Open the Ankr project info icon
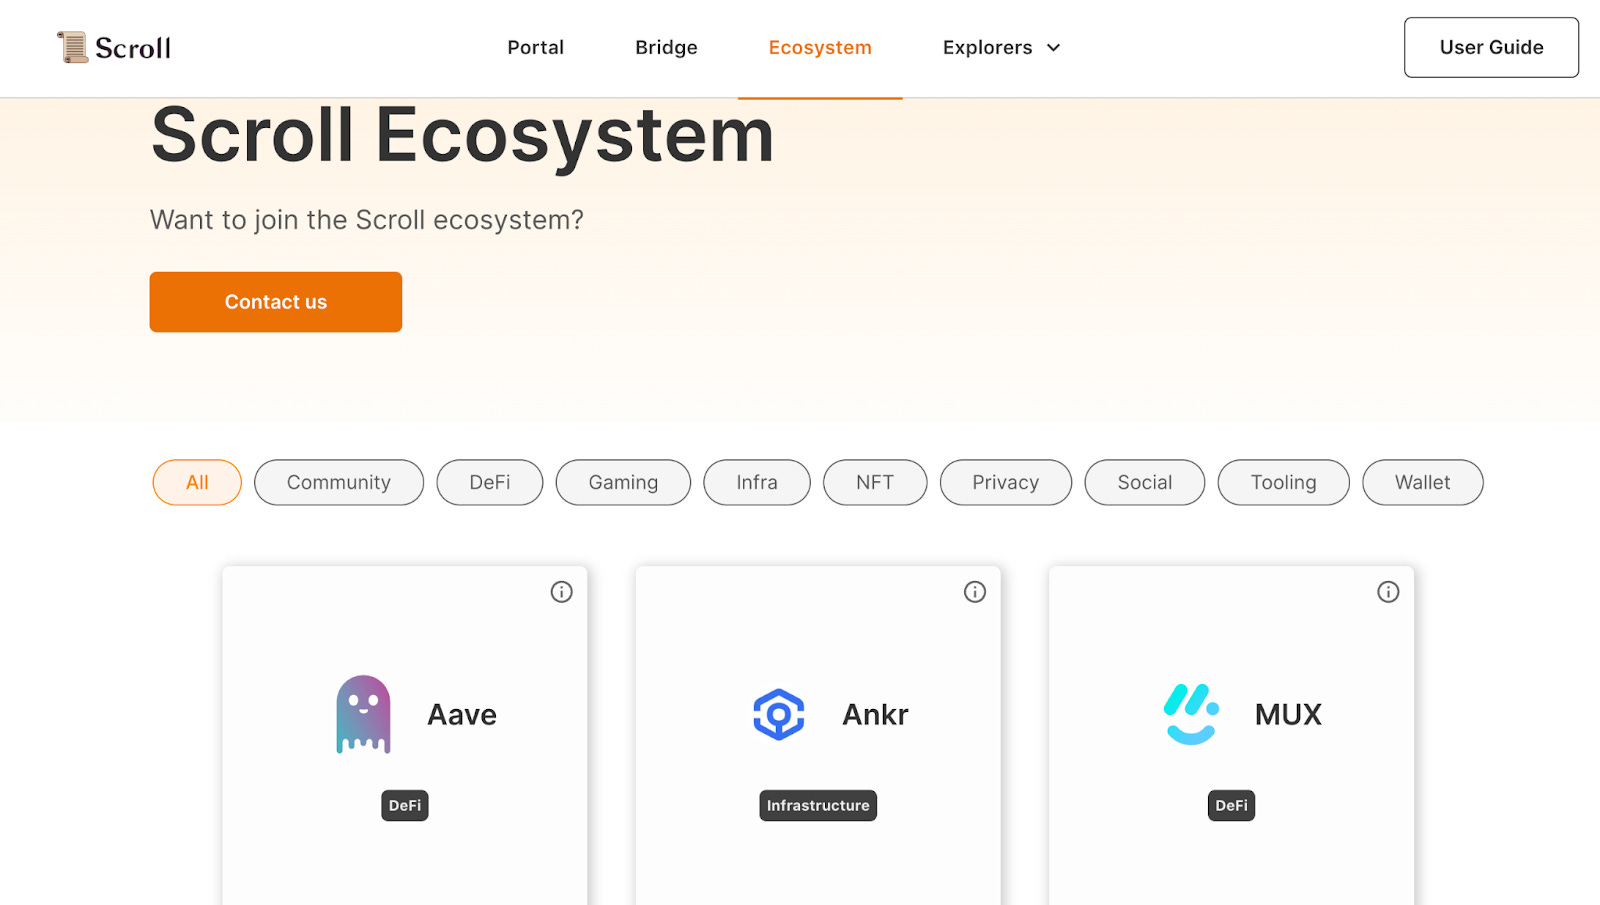1600x905 pixels. pyautogui.click(x=974, y=591)
